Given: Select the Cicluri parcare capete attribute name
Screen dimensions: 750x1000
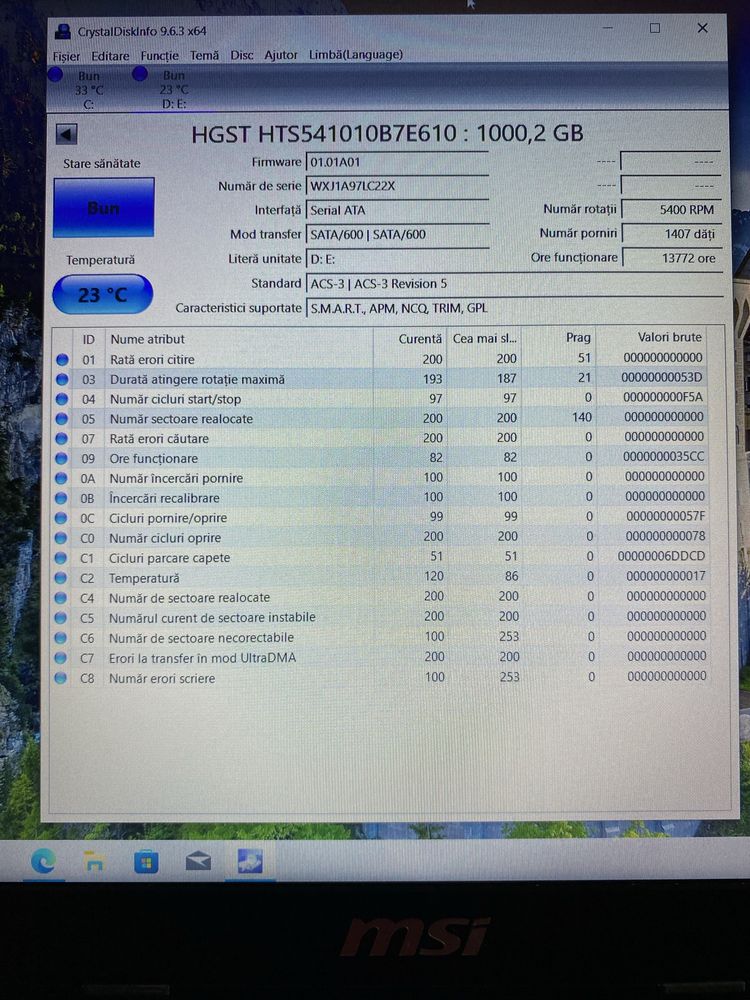Looking at the screenshot, I should click(169, 558).
